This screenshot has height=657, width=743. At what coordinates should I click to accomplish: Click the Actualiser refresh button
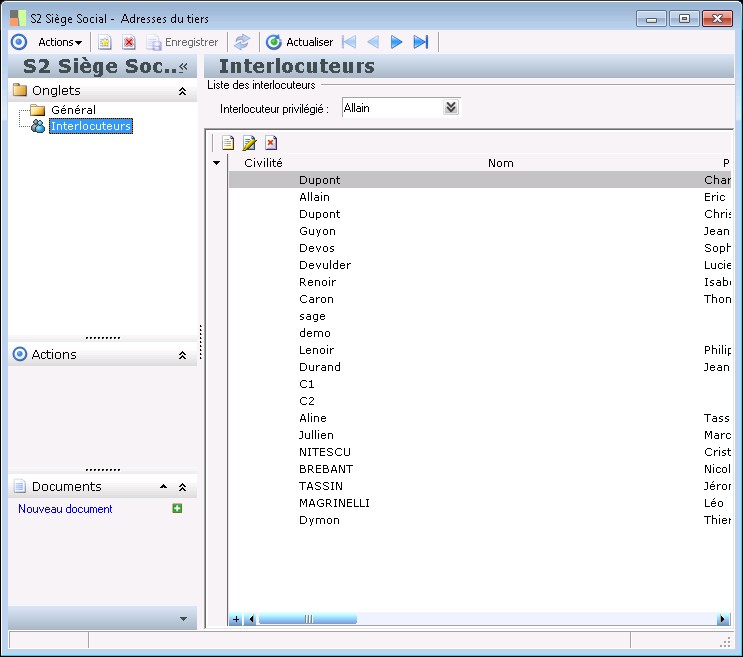(x=300, y=42)
